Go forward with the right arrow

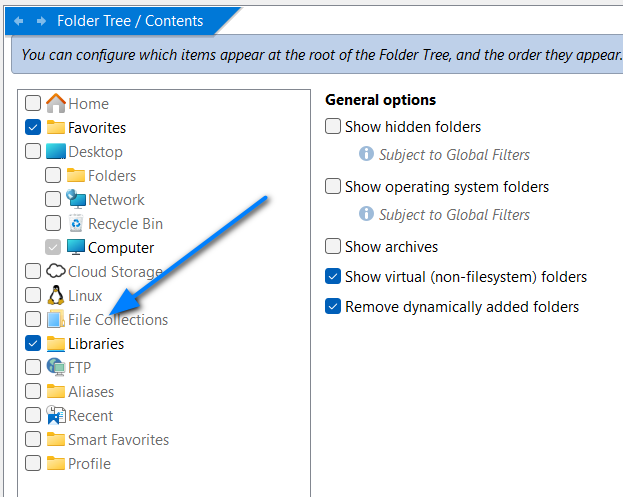click(x=41, y=21)
